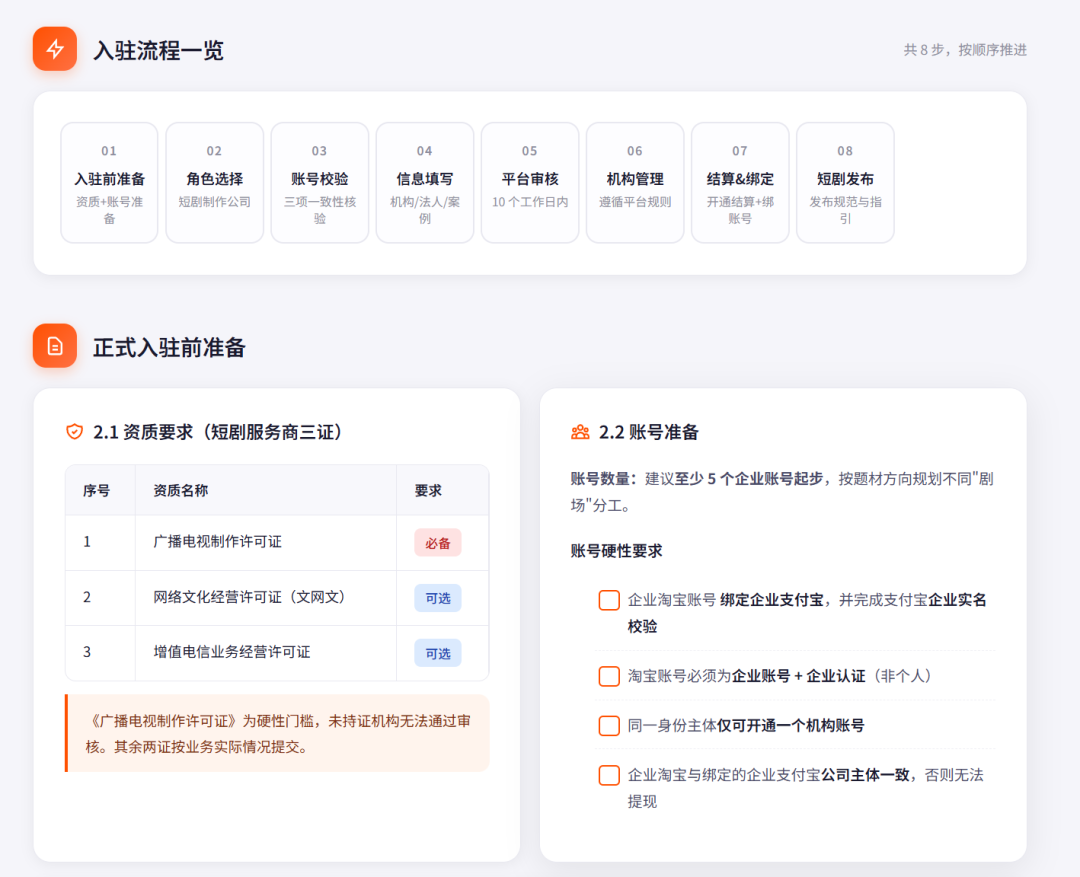Click the 正式入驻前准备 section heading
Screen dimensions: 1080x877
click(169, 347)
